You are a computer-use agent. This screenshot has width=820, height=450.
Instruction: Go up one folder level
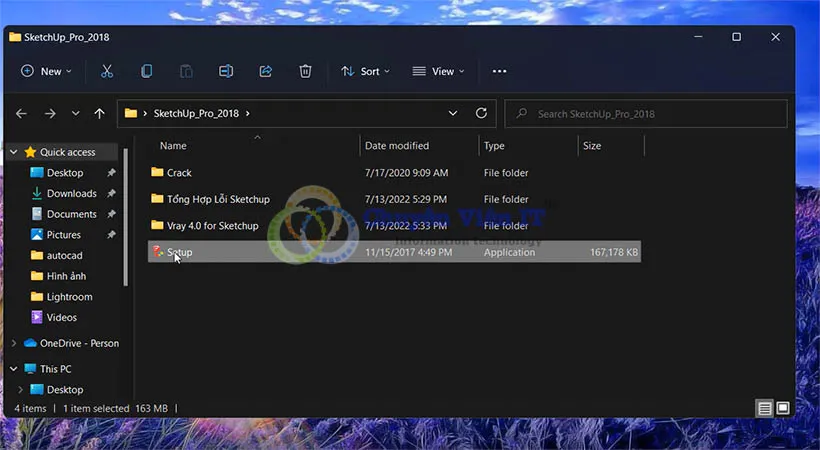click(x=99, y=113)
